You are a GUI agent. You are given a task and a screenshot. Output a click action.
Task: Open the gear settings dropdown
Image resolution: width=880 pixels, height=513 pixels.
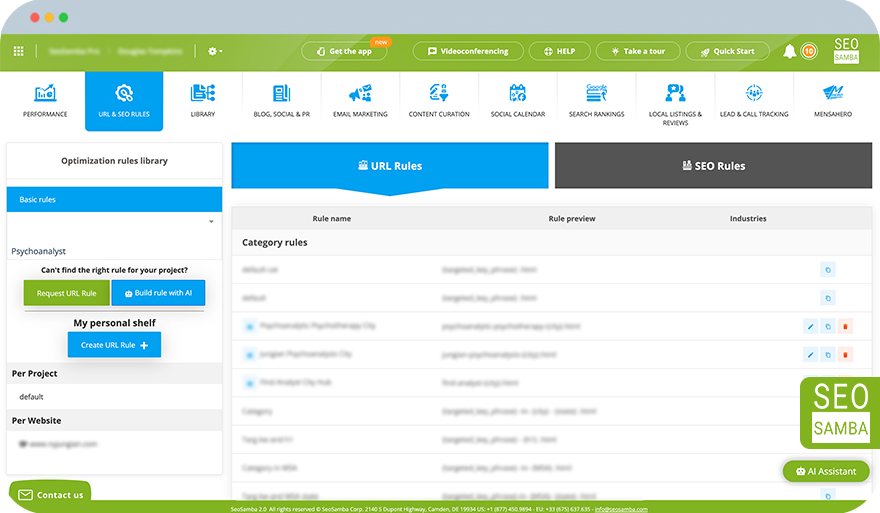(215, 51)
